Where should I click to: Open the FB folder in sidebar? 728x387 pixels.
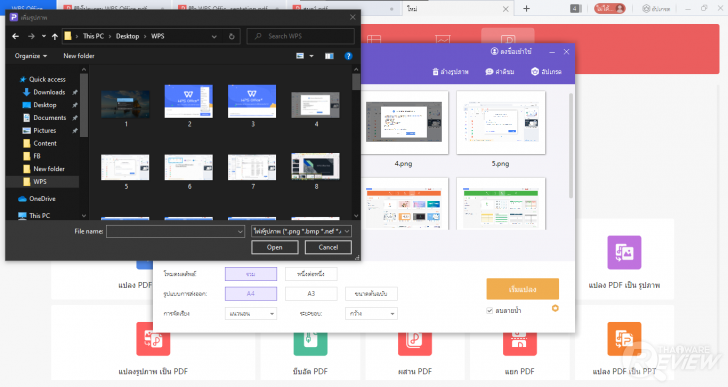coord(32,156)
